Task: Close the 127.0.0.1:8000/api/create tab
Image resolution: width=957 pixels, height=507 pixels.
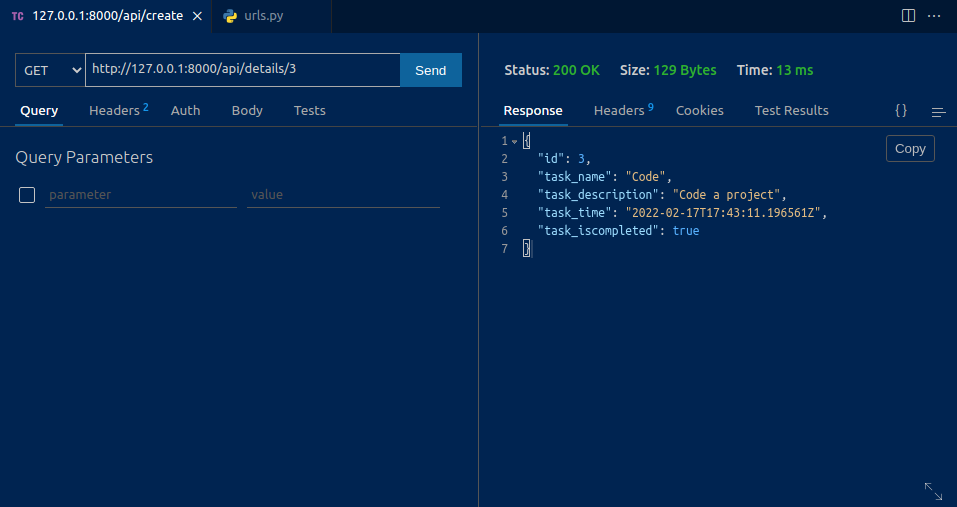Action: tap(196, 16)
